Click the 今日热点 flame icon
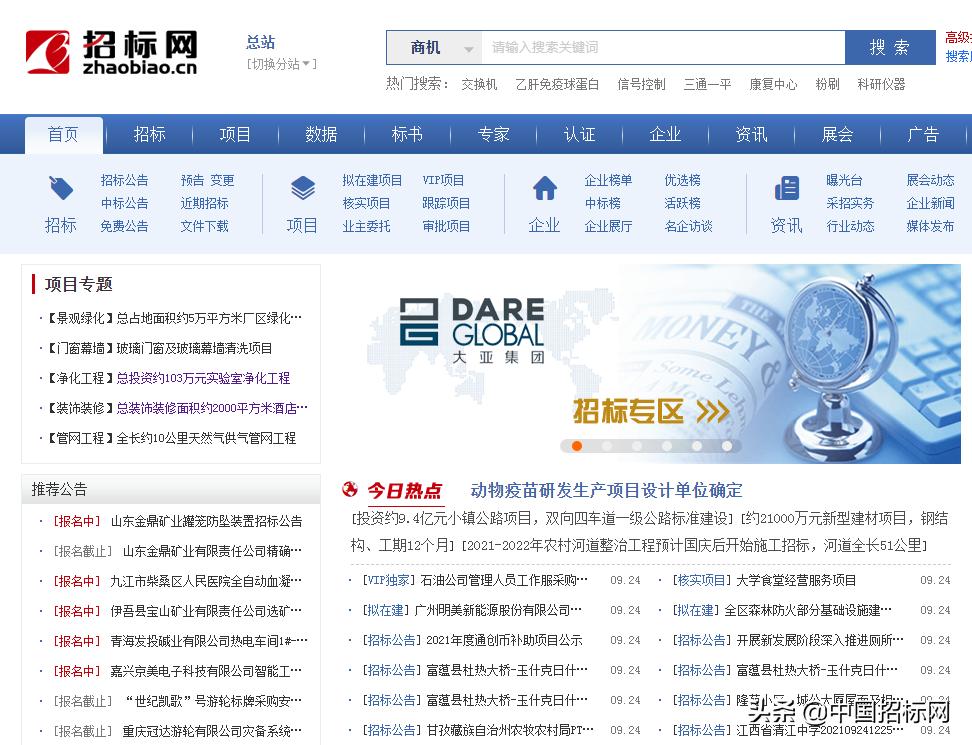The image size is (972, 745). [x=349, y=490]
